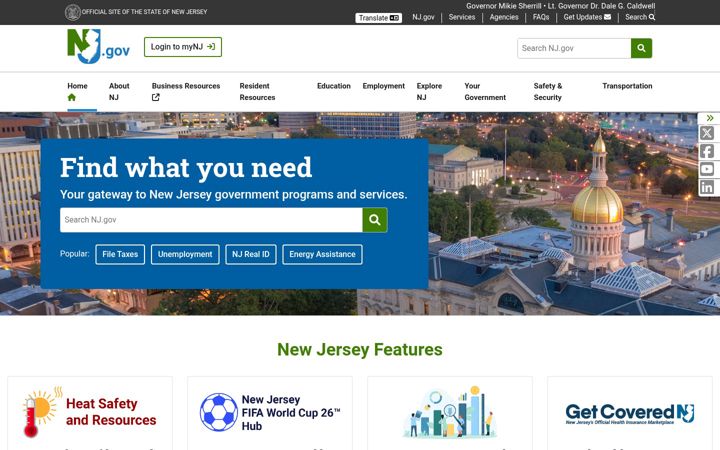The height and width of the screenshot is (450, 720).
Task: Focus the header Search NJ.gov field
Action: tap(574, 48)
